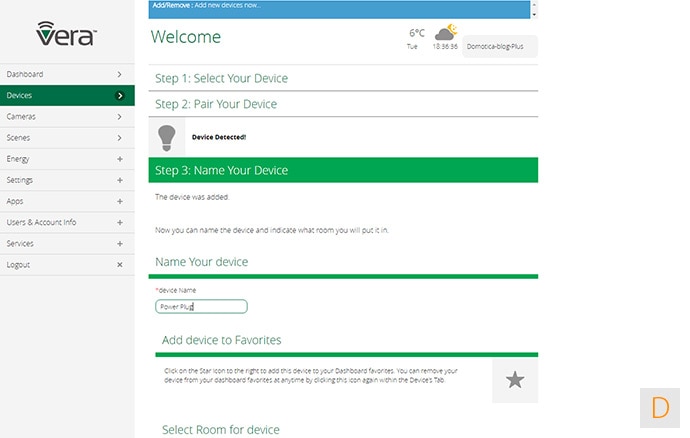690x438 pixels.
Task: Expand Step 1: Select Your Device
Action: click(x=343, y=78)
